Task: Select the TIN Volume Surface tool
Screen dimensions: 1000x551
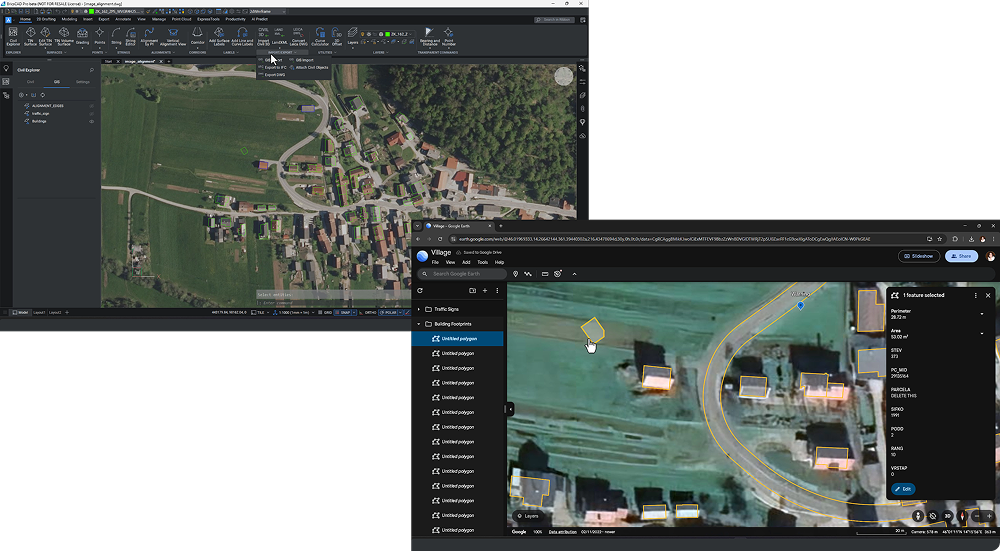Action: tap(64, 36)
